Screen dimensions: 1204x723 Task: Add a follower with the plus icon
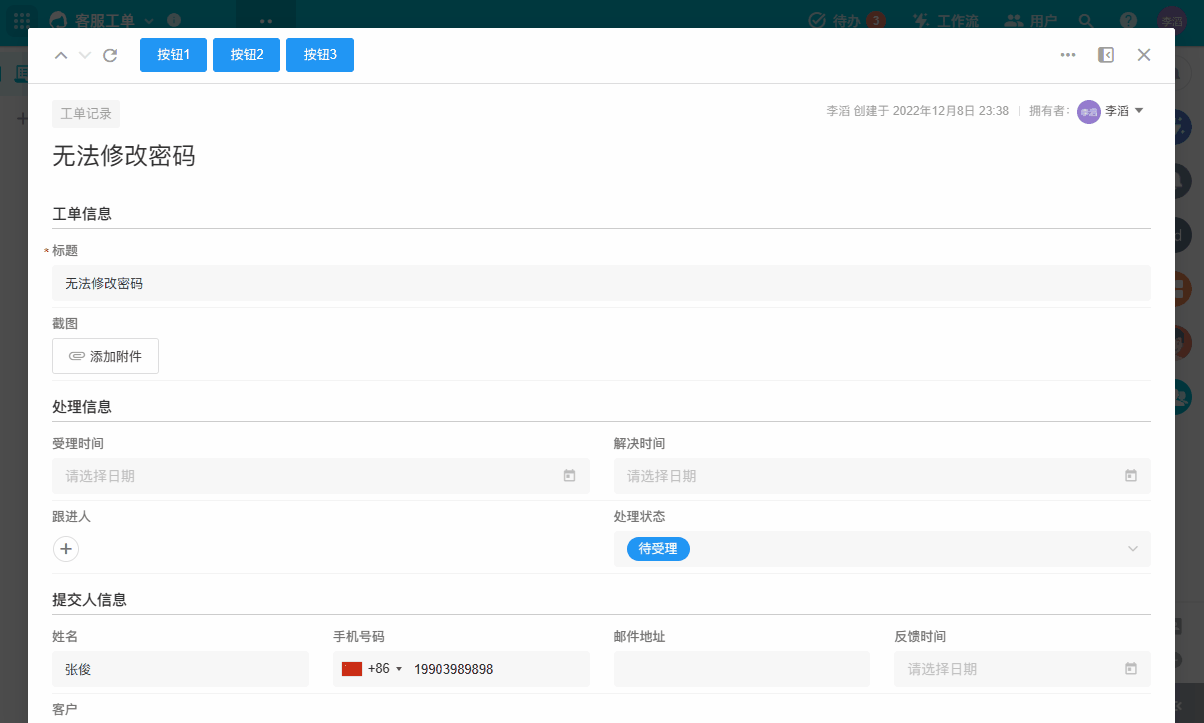click(66, 549)
